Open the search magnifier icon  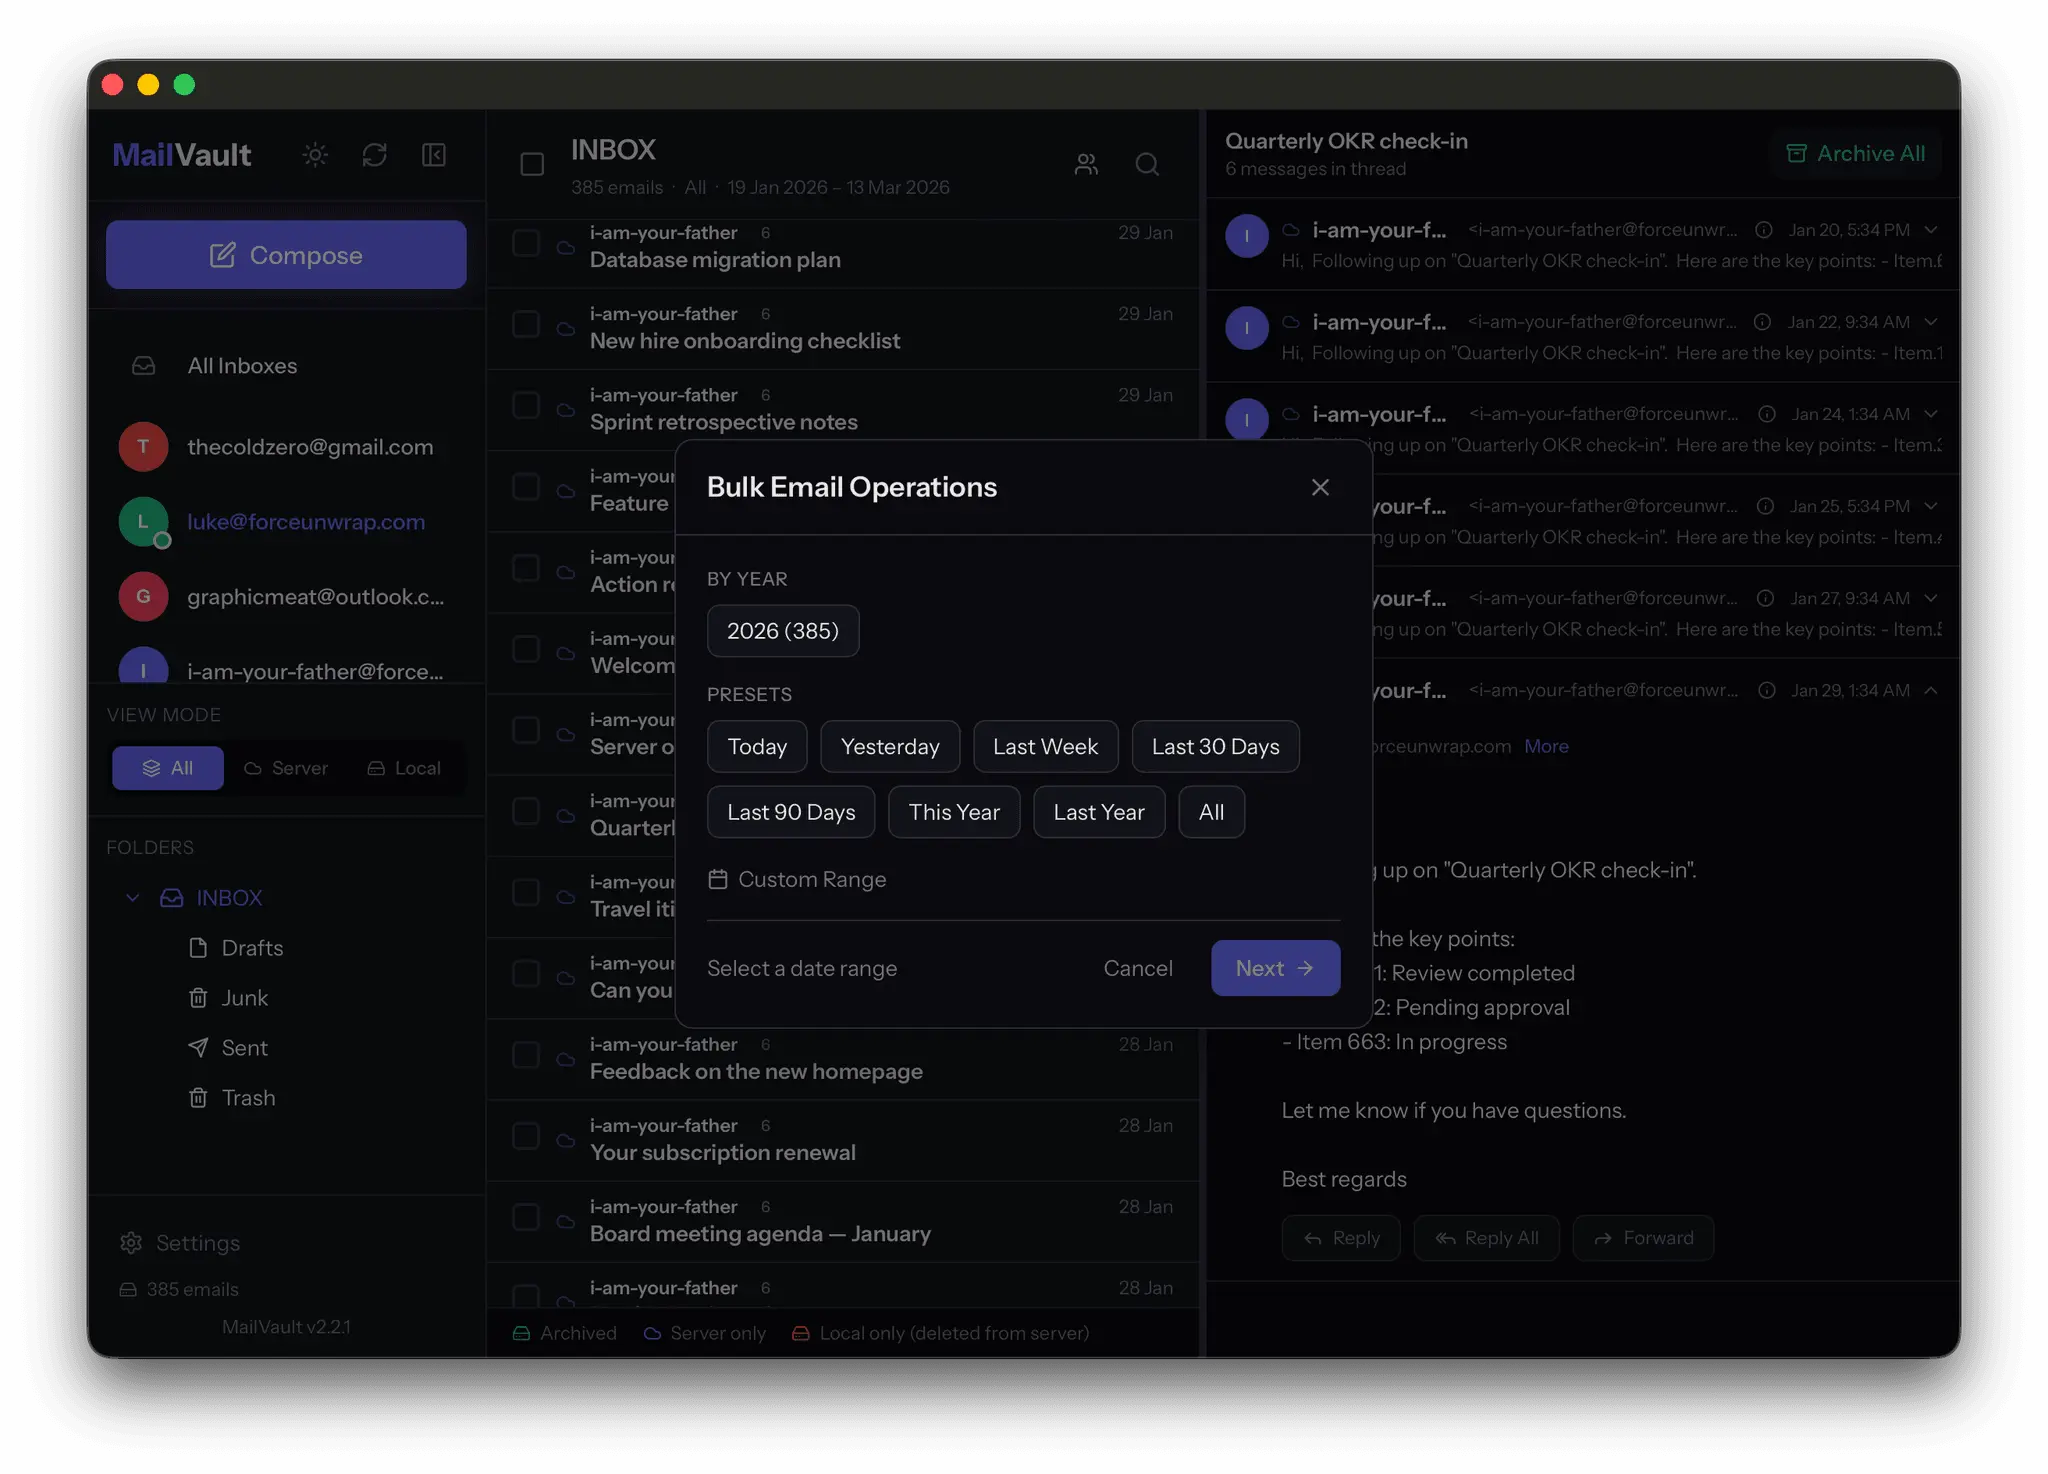(1147, 164)
